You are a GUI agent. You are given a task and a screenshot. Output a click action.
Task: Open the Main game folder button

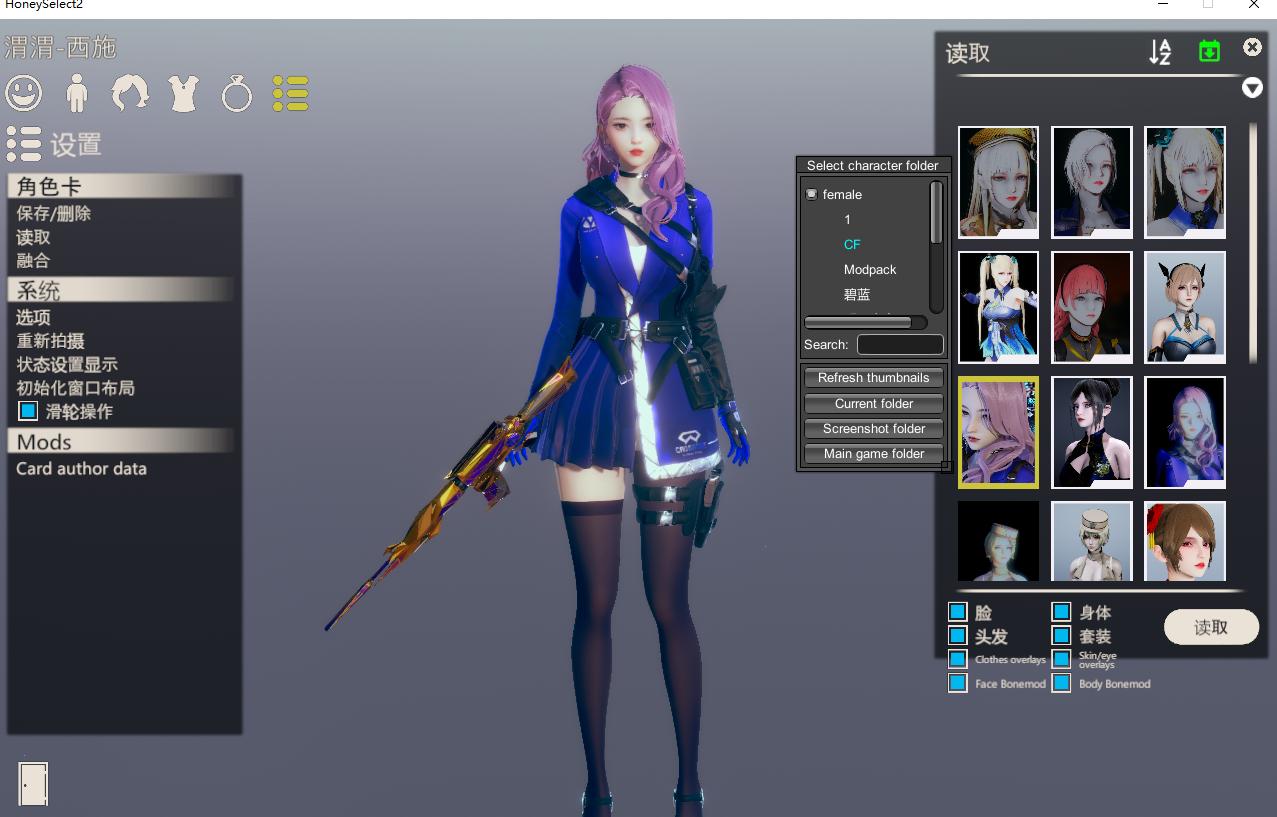874,454
